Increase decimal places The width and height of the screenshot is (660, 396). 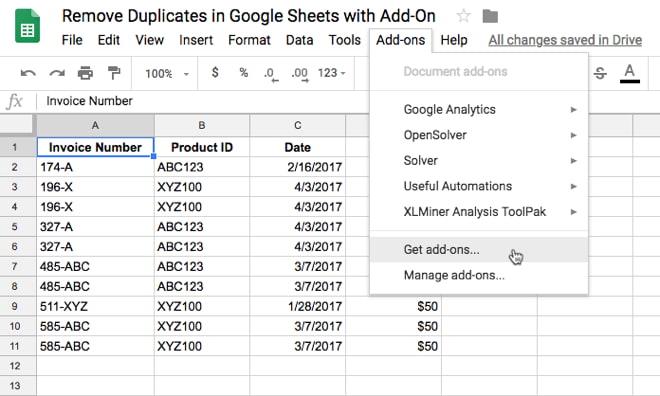(x=300, y=74)
